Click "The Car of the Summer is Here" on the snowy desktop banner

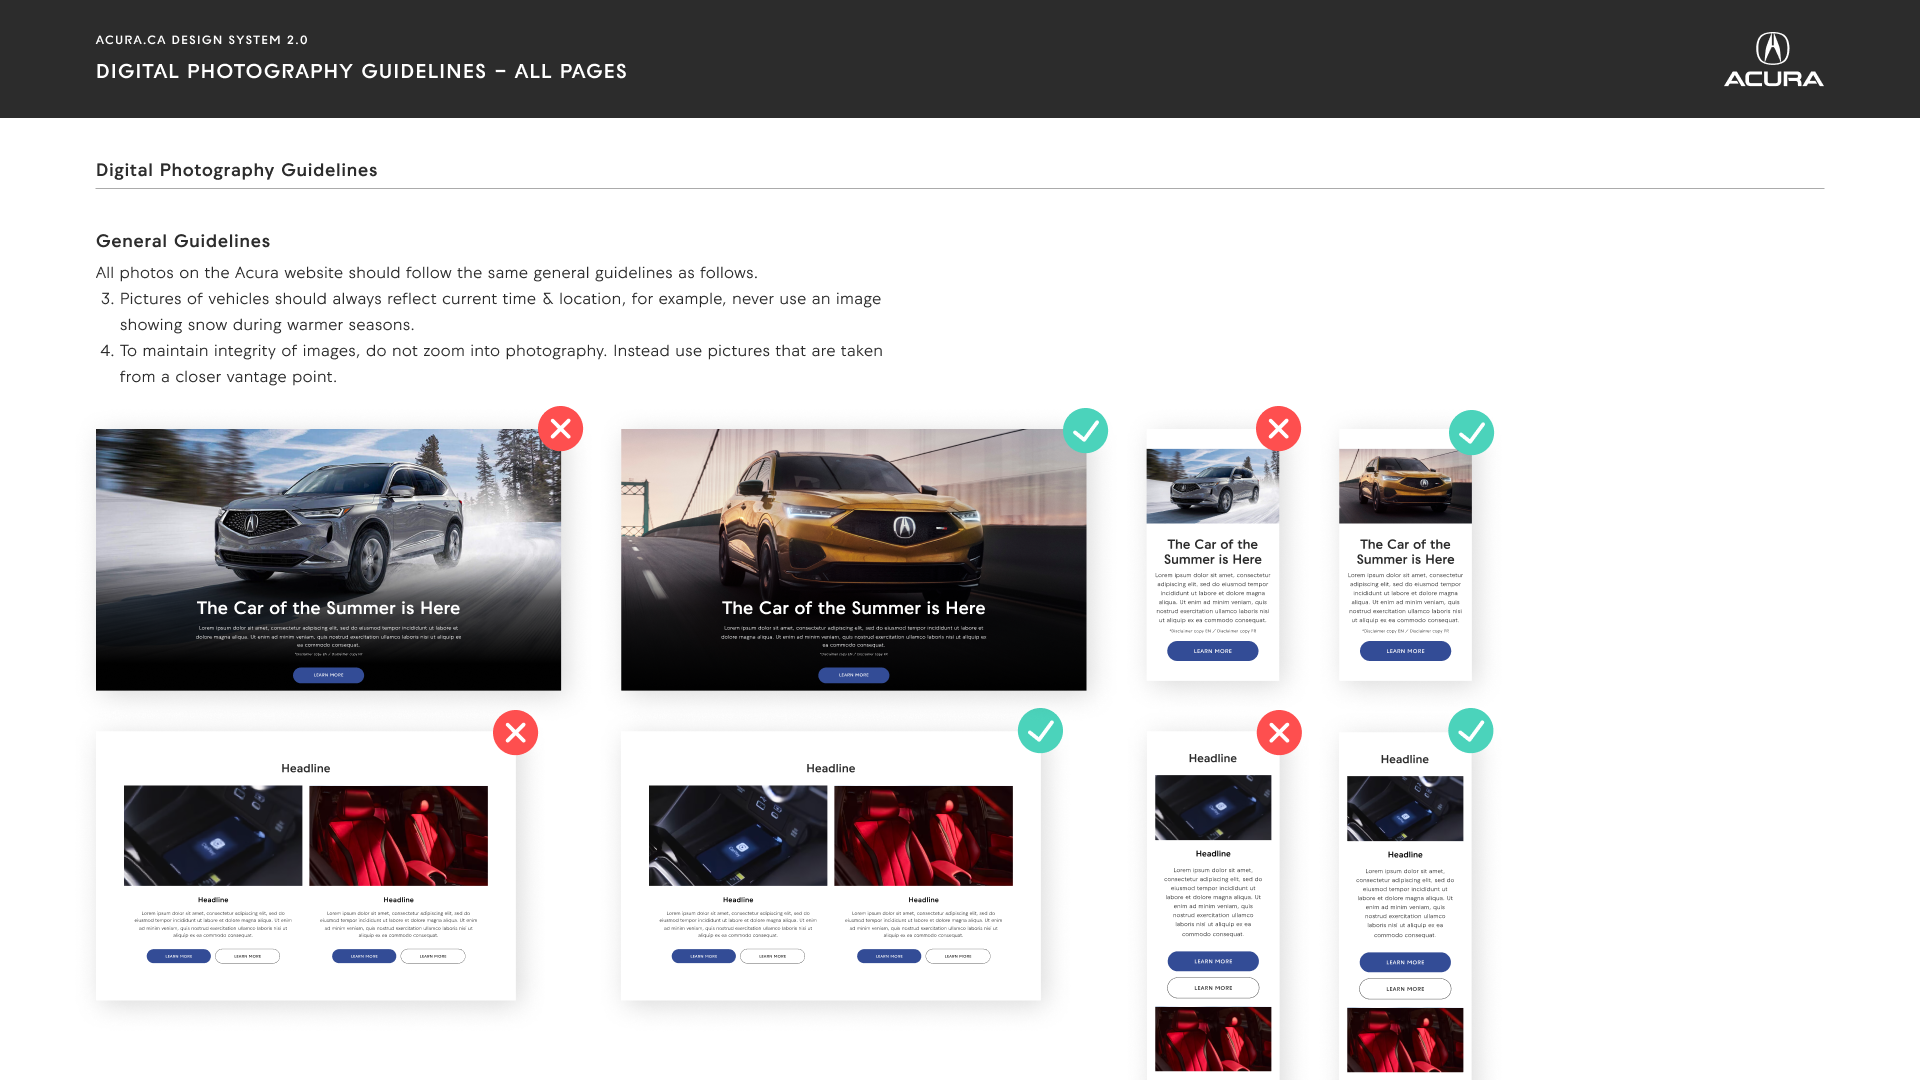[328, 608]
